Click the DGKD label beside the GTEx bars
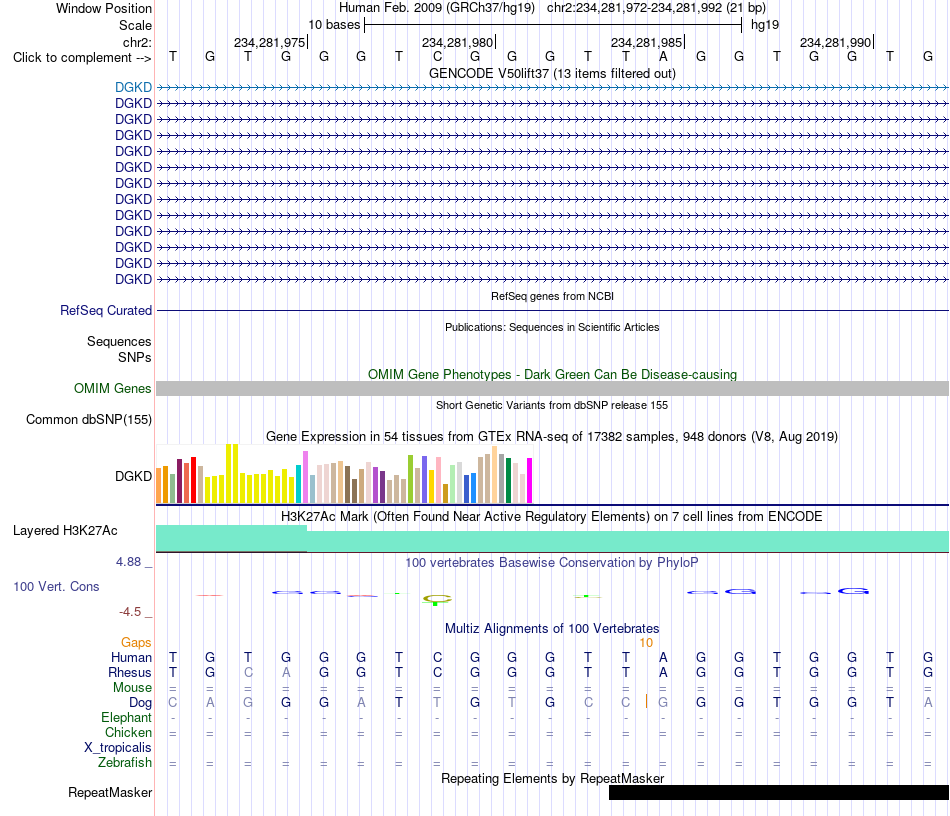This screenshot has height=816, width=950. coord(133,476)
